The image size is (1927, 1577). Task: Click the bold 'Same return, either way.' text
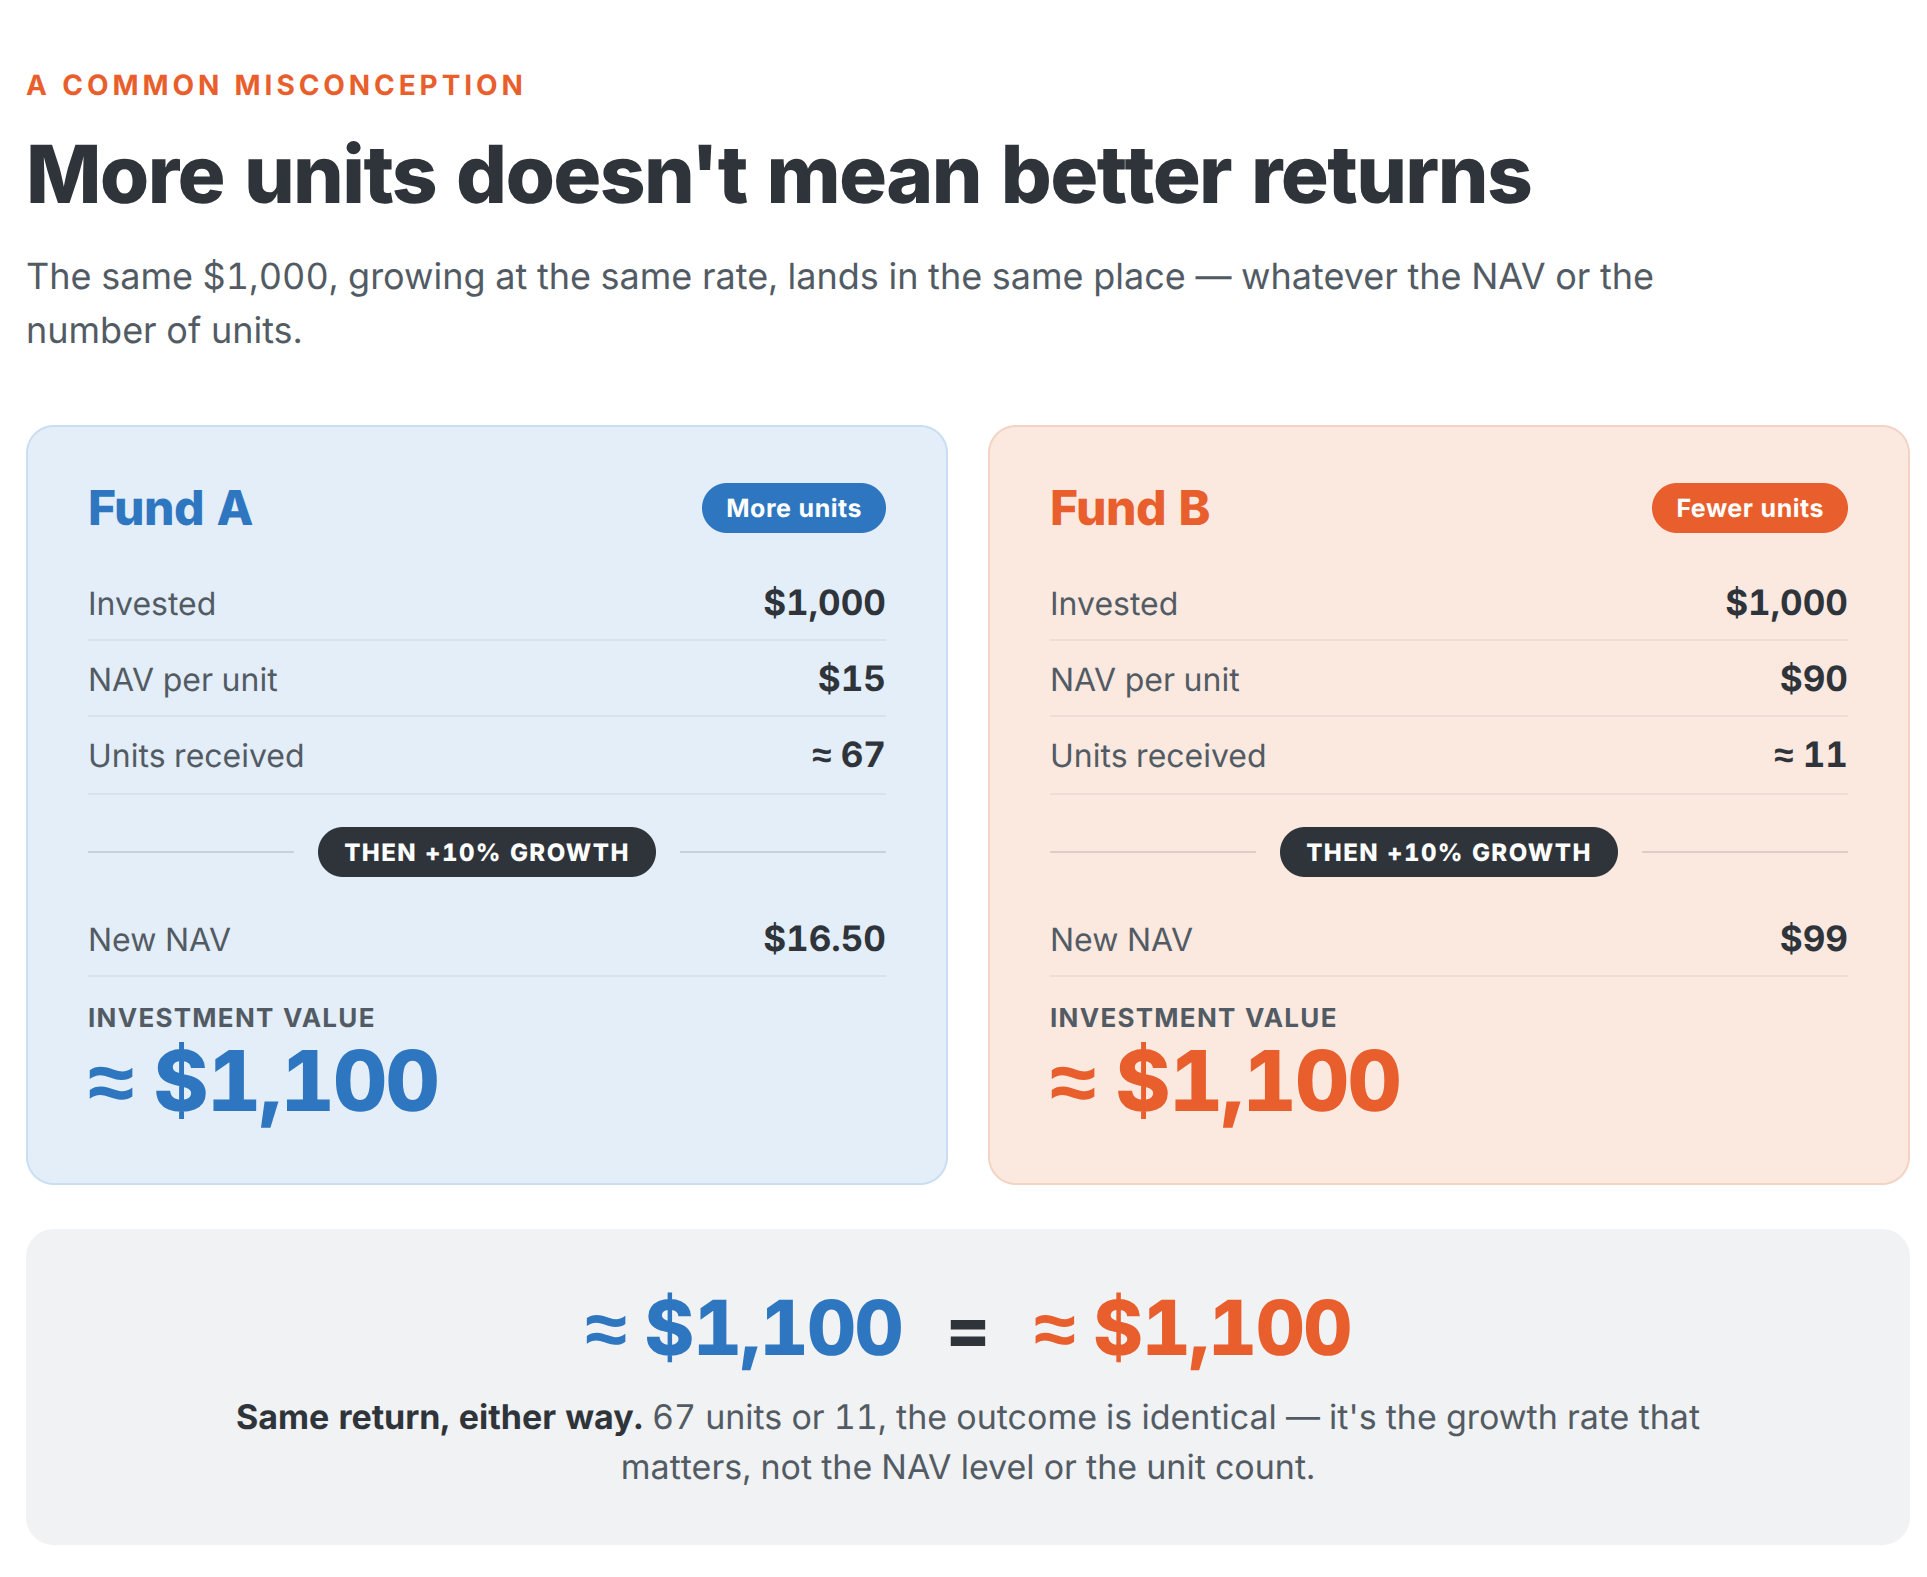(439, 1417)
